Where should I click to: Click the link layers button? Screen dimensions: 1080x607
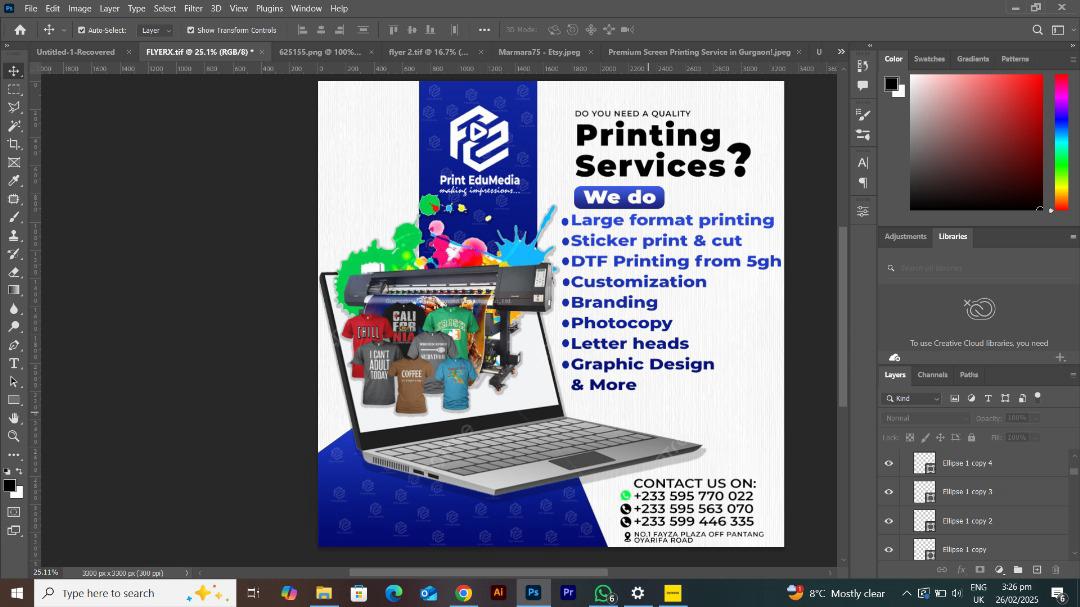tap(942, 570)
